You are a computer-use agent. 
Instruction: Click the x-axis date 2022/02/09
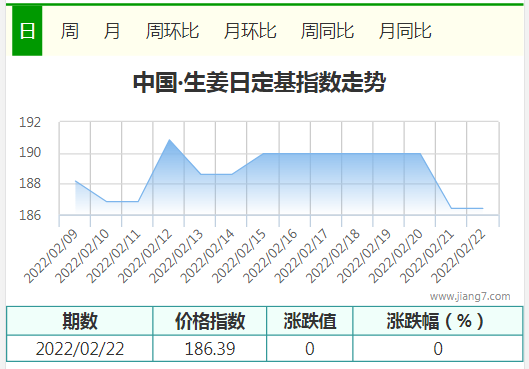tap(51, 256)
